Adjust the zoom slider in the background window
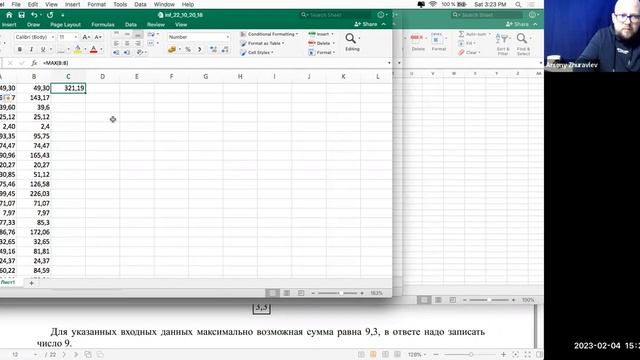The height and width of the screenshot is (360, 640). [x=489, y=300]
